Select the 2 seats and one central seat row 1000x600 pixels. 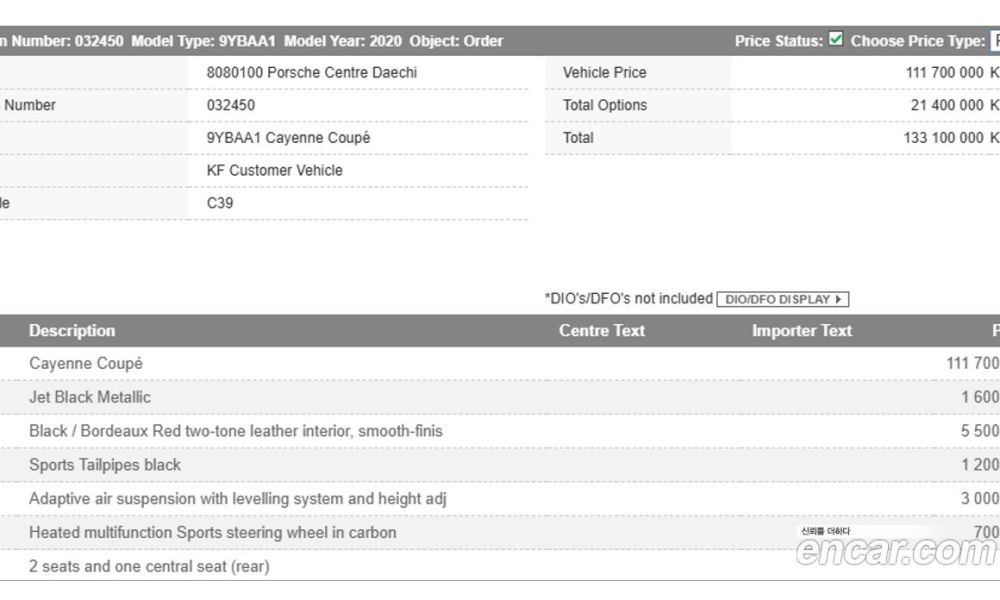pyautogui.click(x=149, y=567)
